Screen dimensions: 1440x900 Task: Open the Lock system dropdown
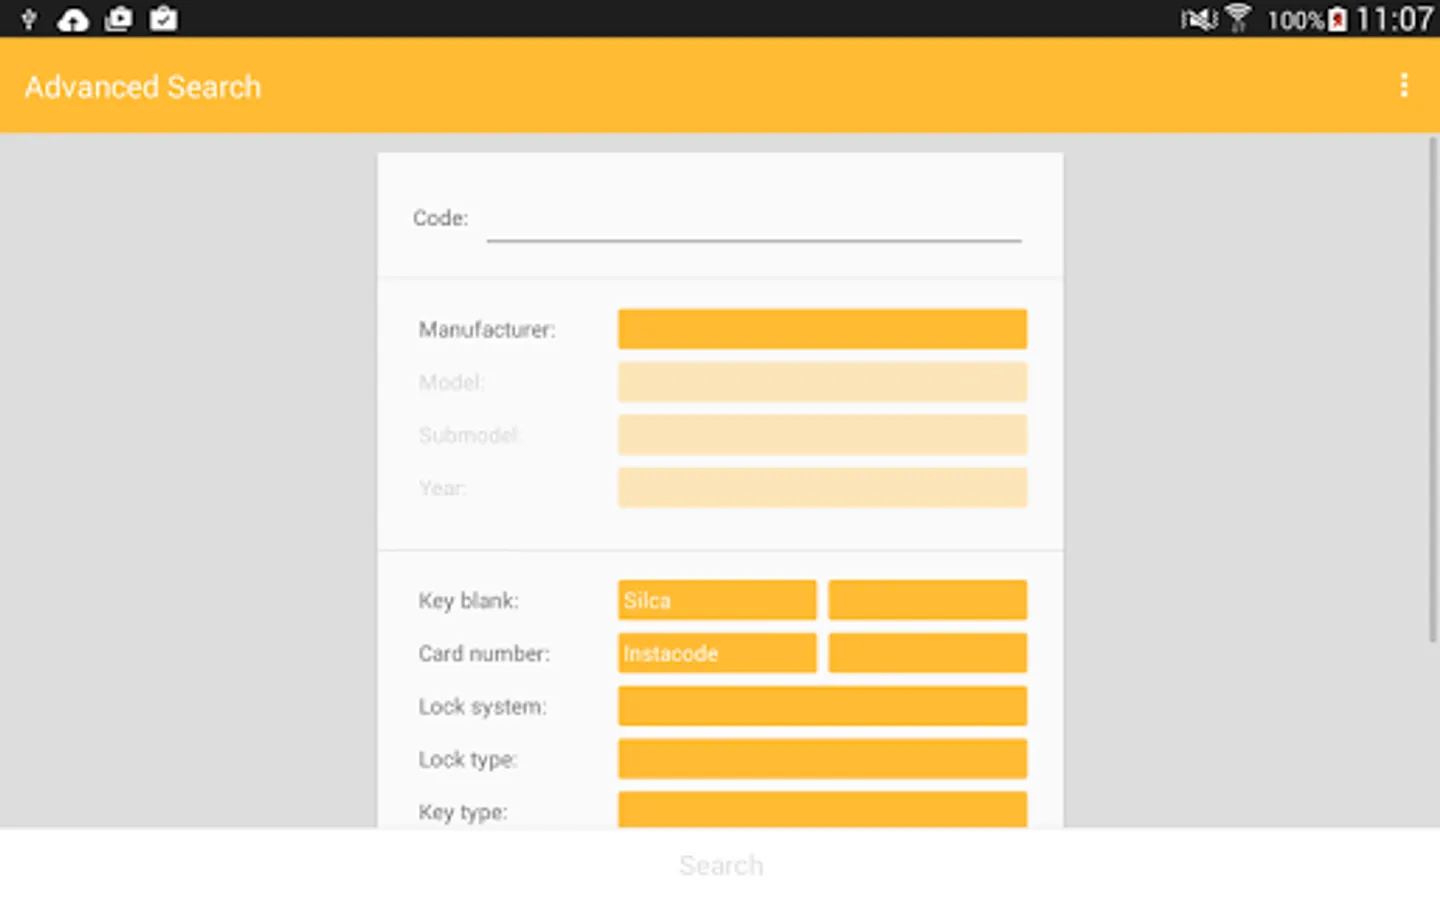tap(822, 706)
